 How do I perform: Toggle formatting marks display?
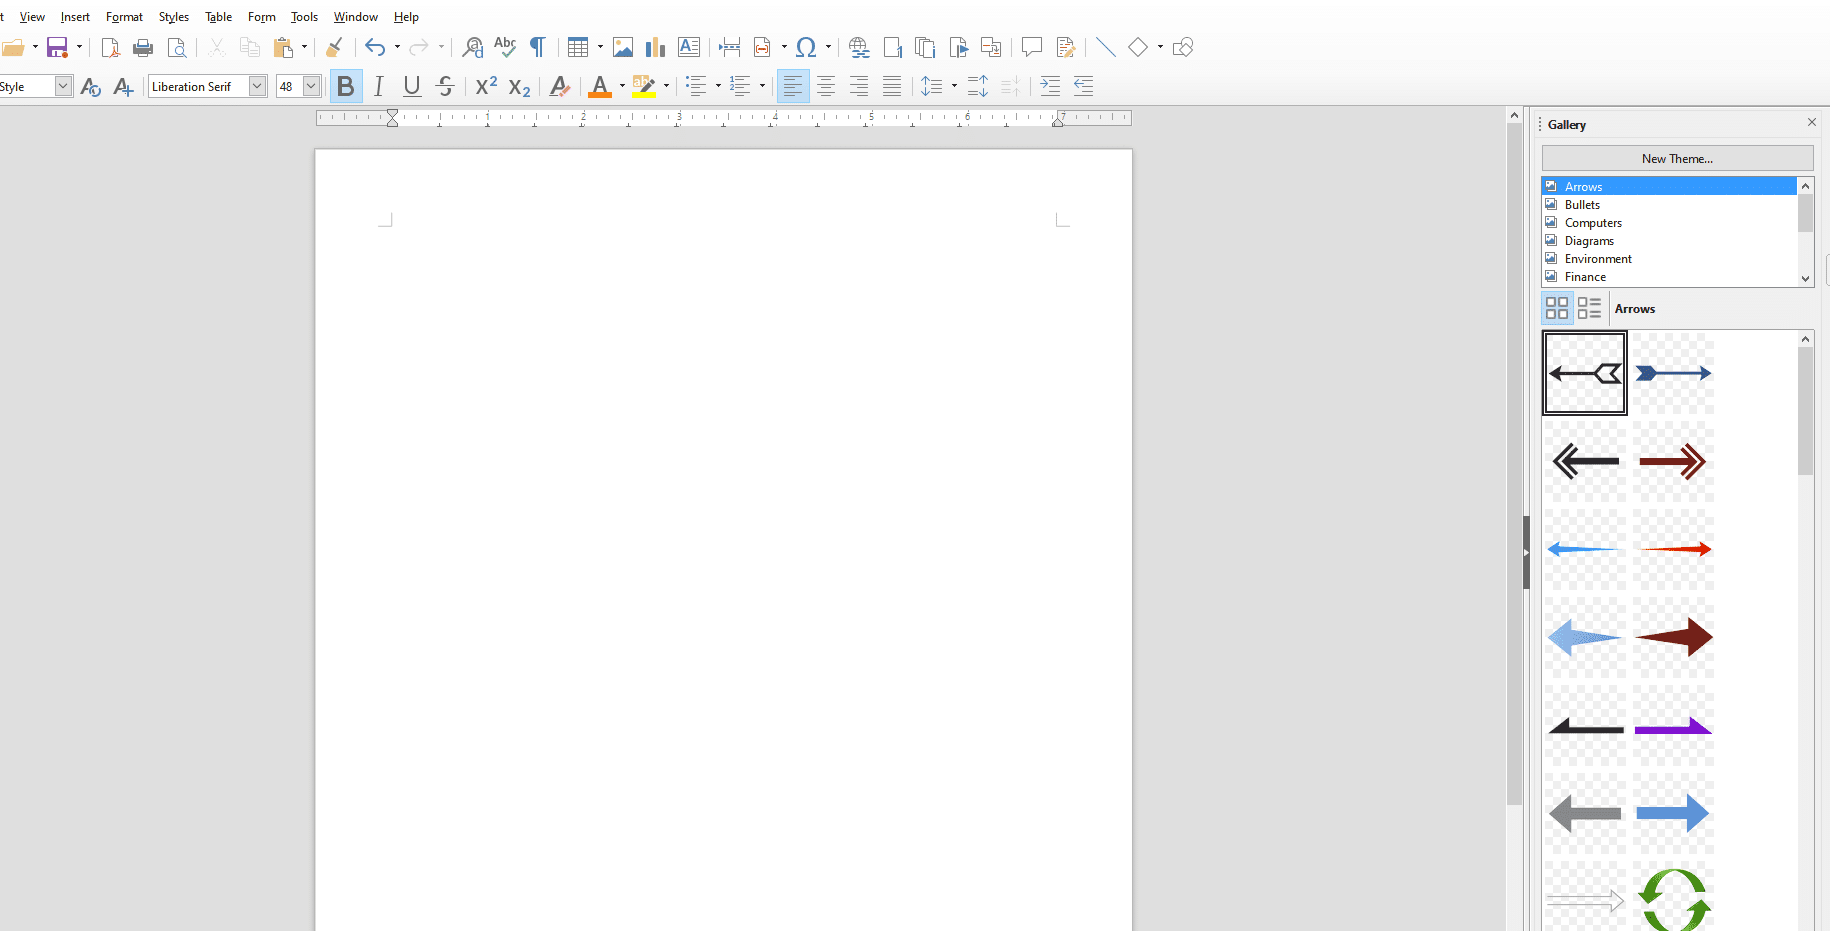(x=537, y=47)
